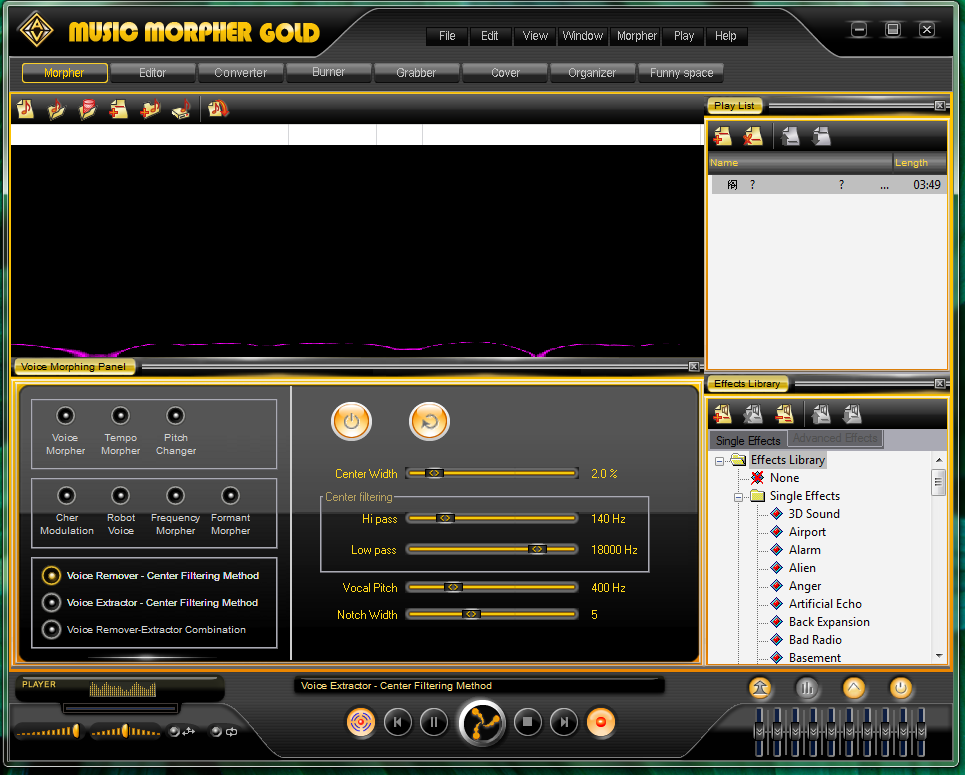Select the 03:49 track in Play List
The width and height of the screenshot is (965, 775).
click(x=828, y=185)
